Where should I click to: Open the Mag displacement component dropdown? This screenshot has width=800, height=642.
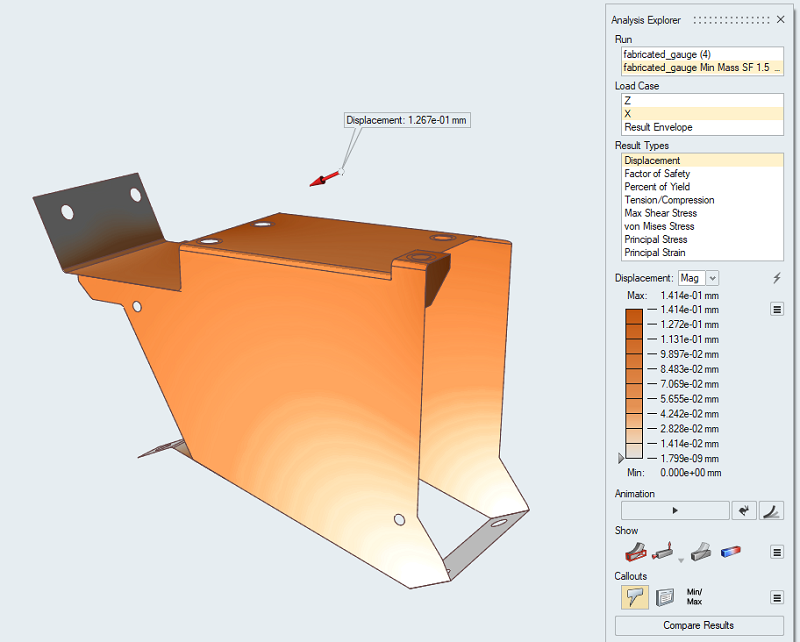(x=698, y=278)
